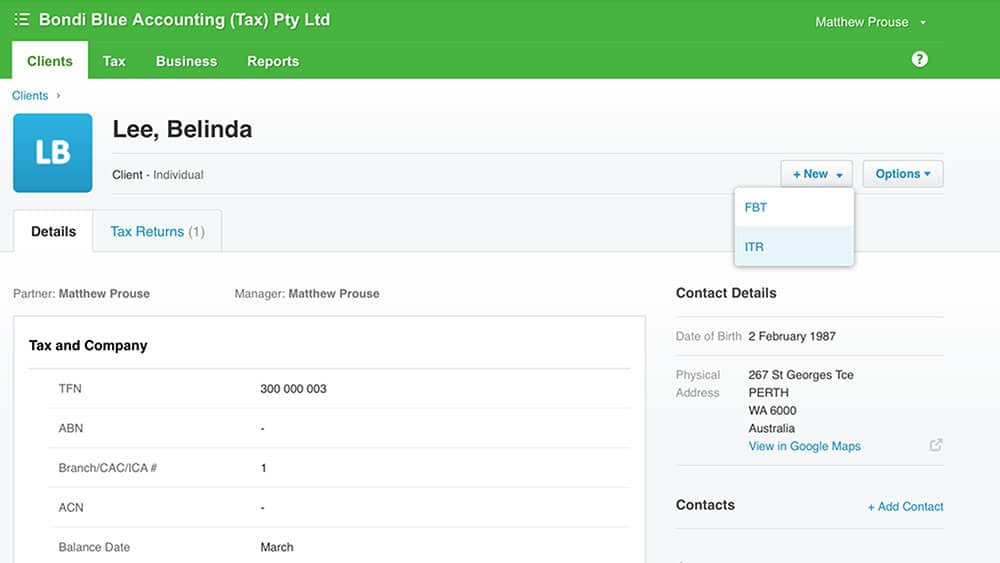Click the + Add Contact link
Image resolution: width=1000 pixels, height=563 pixels.
click(x=905, y=507)
